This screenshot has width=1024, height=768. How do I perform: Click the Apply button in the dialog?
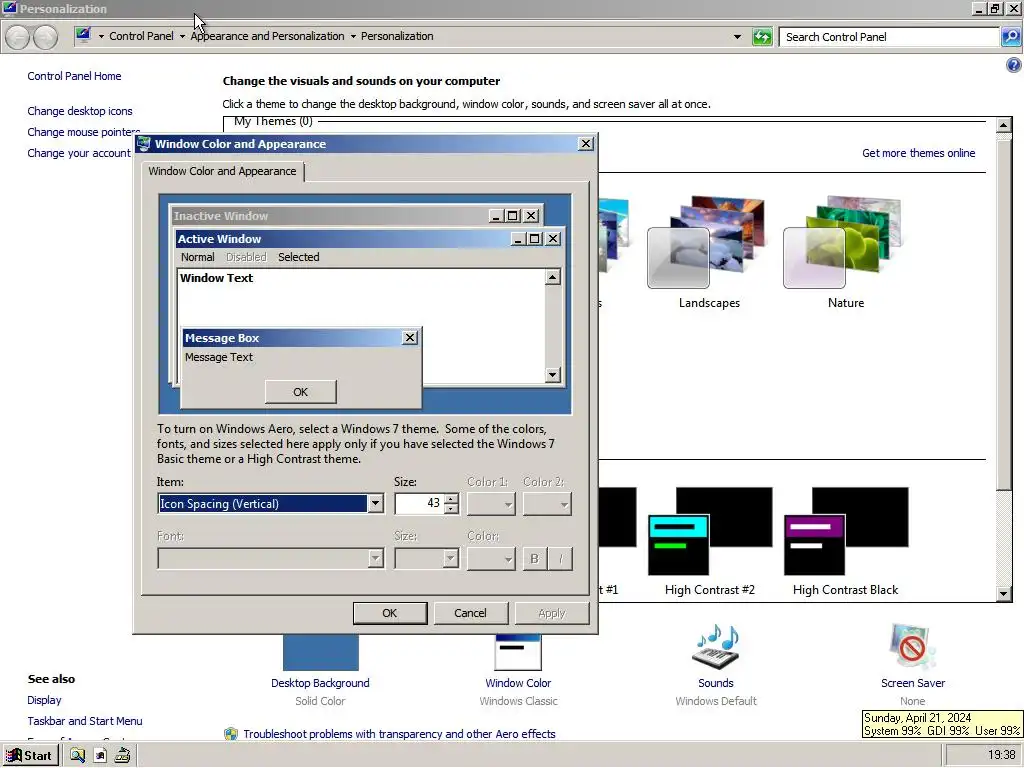[x=552, y=613]
